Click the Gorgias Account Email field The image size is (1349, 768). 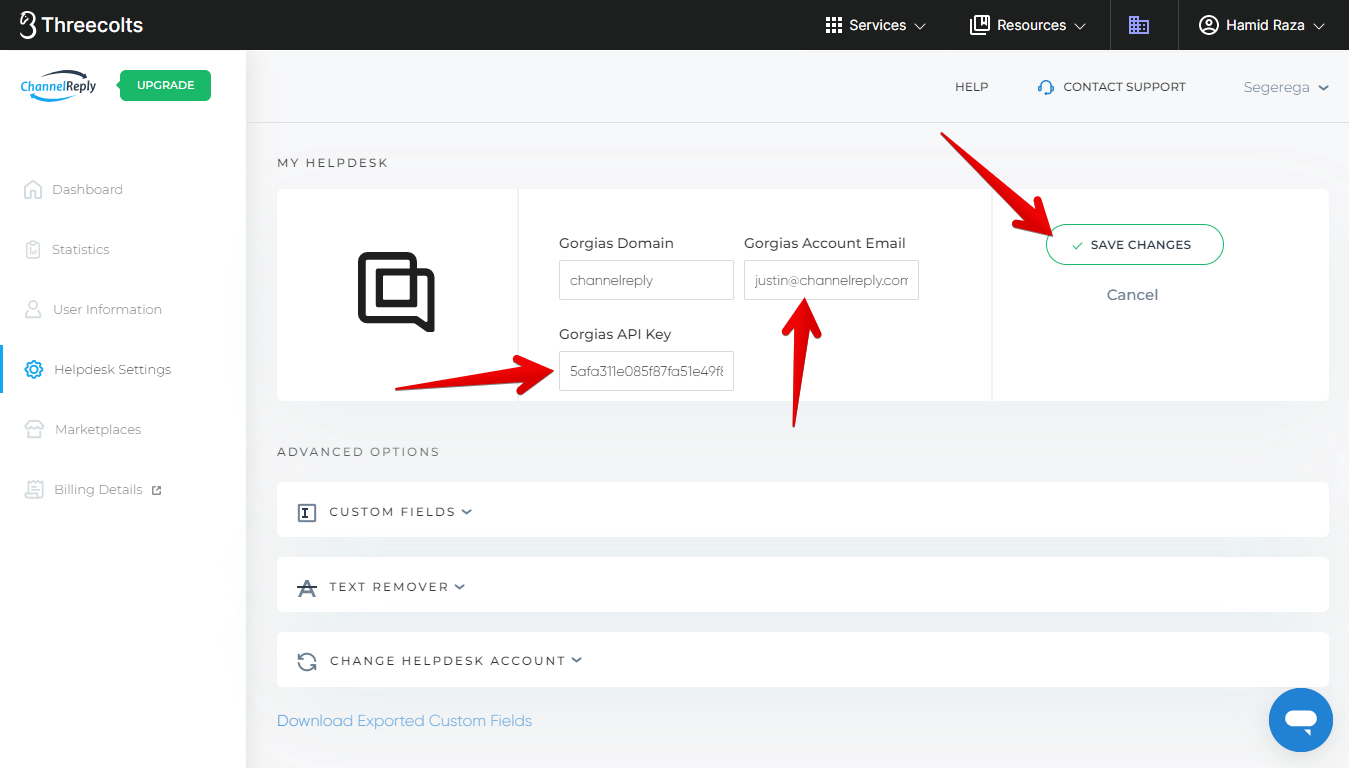point(831,280)
